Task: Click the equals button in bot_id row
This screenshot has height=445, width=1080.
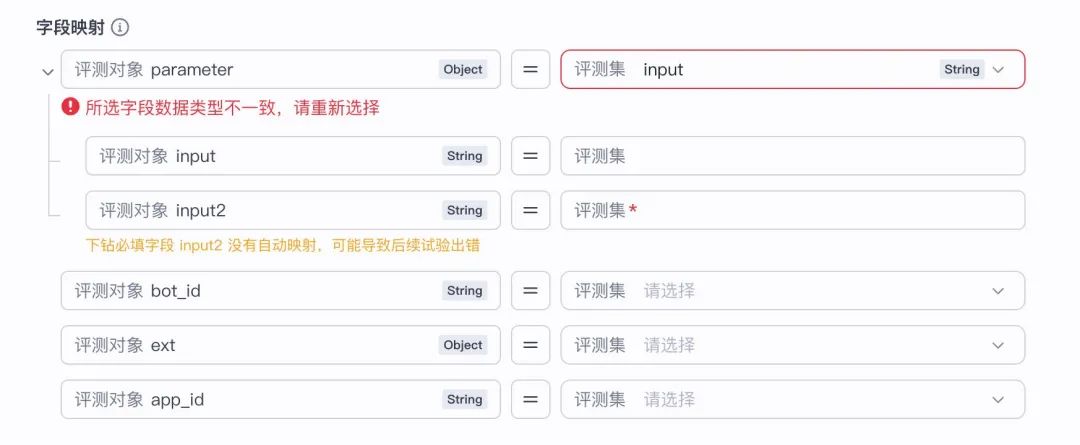Action: [x=530, y=291]
